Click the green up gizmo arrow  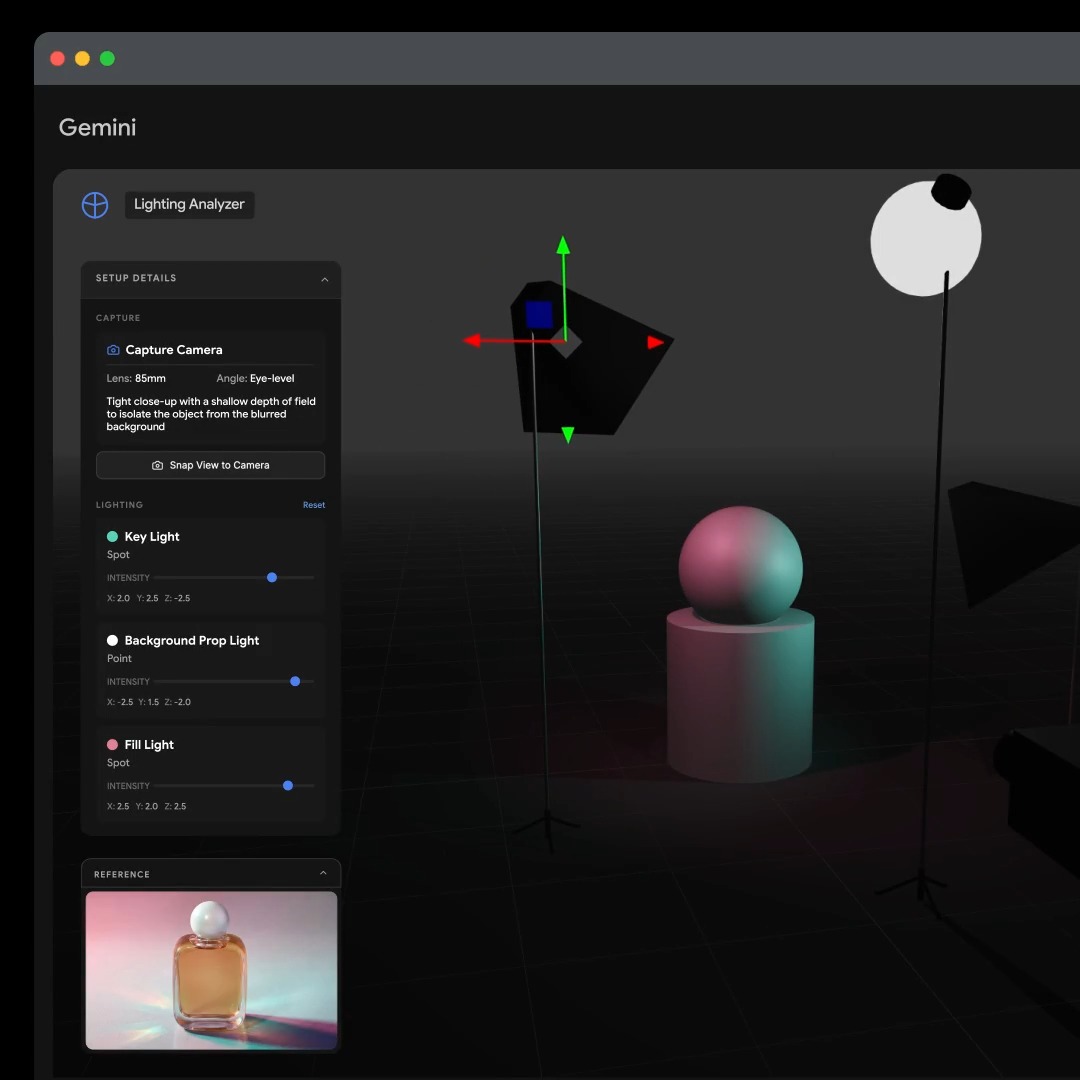pos(563,245)
